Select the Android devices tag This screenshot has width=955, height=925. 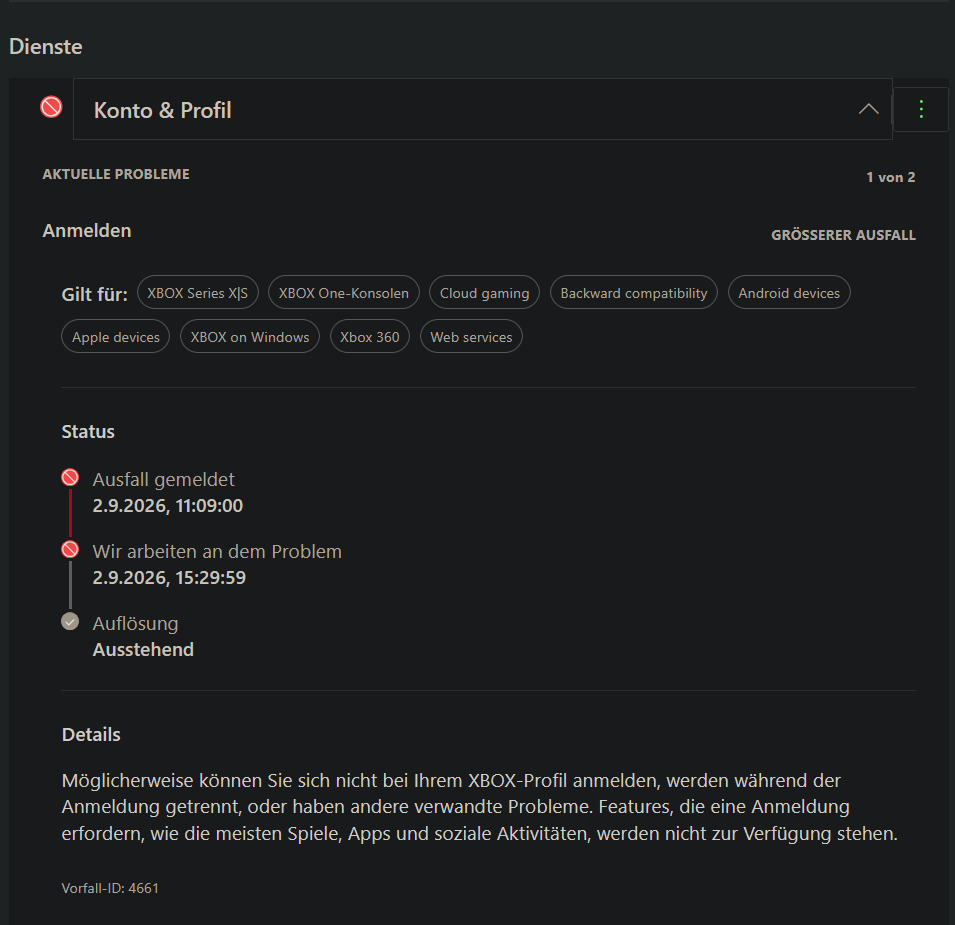click(789, 293)
